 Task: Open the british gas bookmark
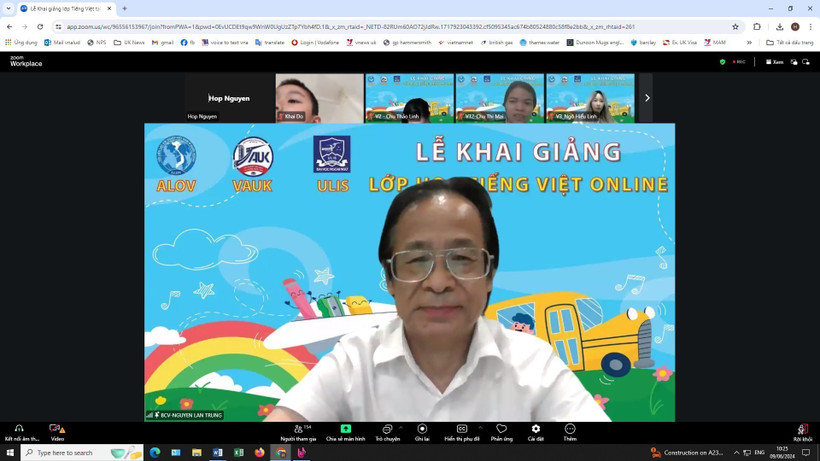(496, 42)
